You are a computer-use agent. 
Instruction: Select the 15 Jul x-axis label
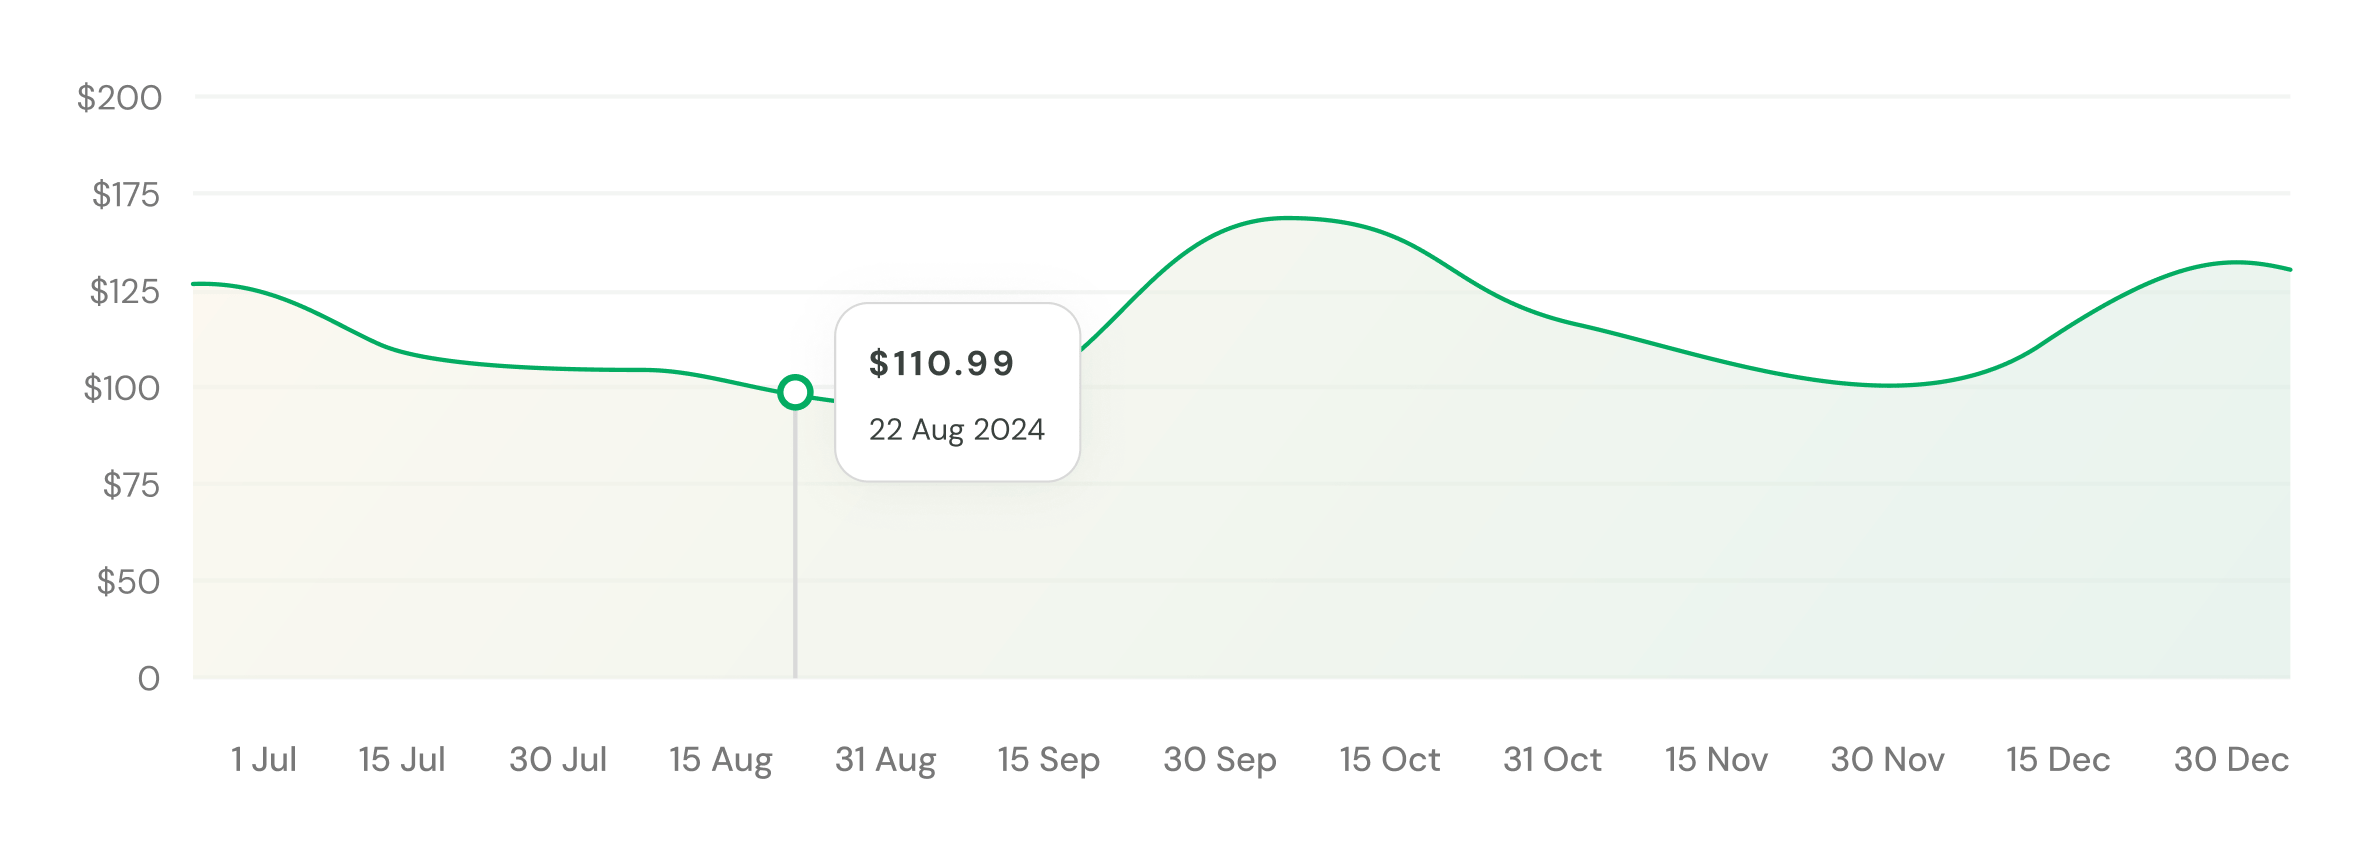click(x=401, y=759)
